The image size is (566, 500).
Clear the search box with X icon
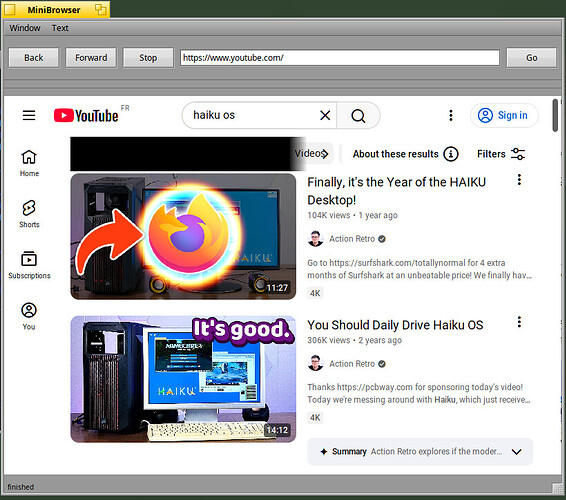point(325,116)
